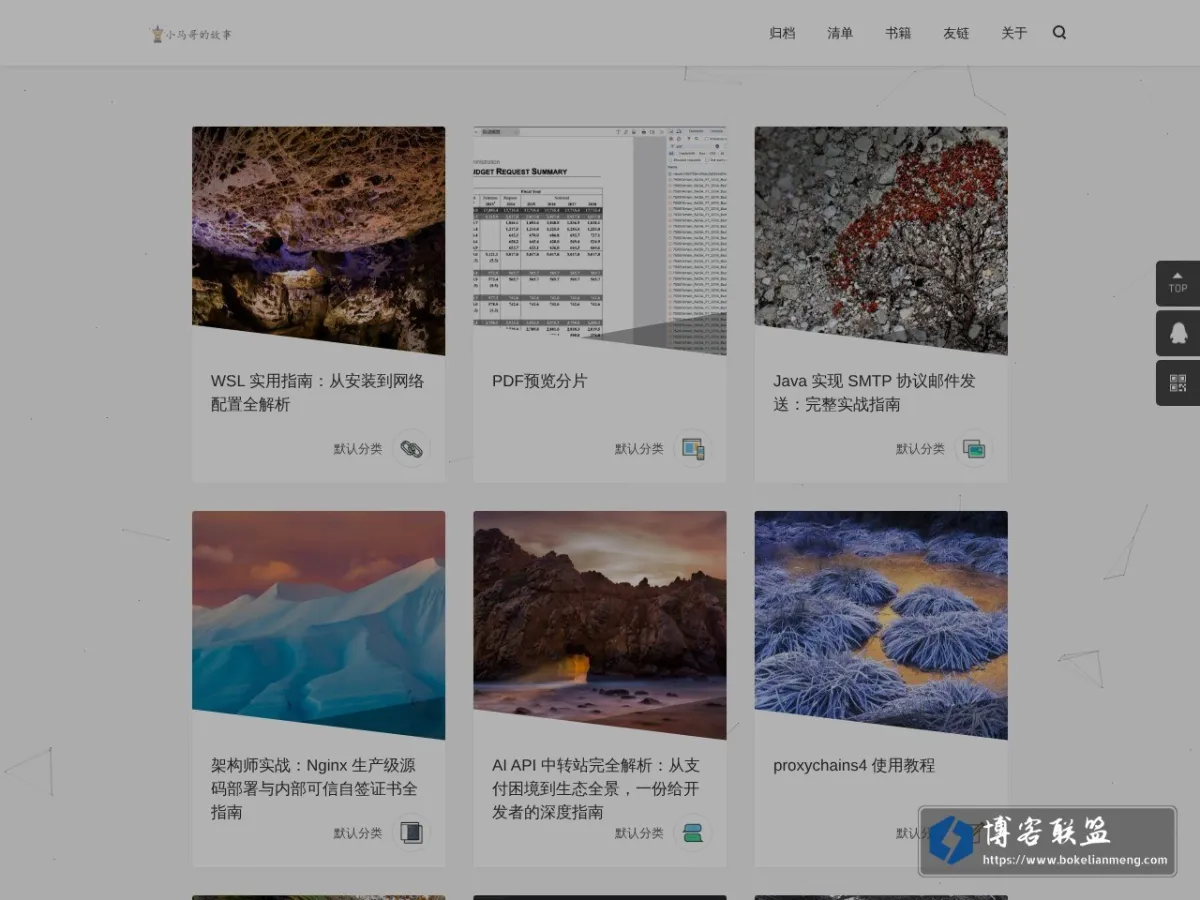Click link icon on WSL 实用指南 card
1200x900 pixels.
point(411,449)
